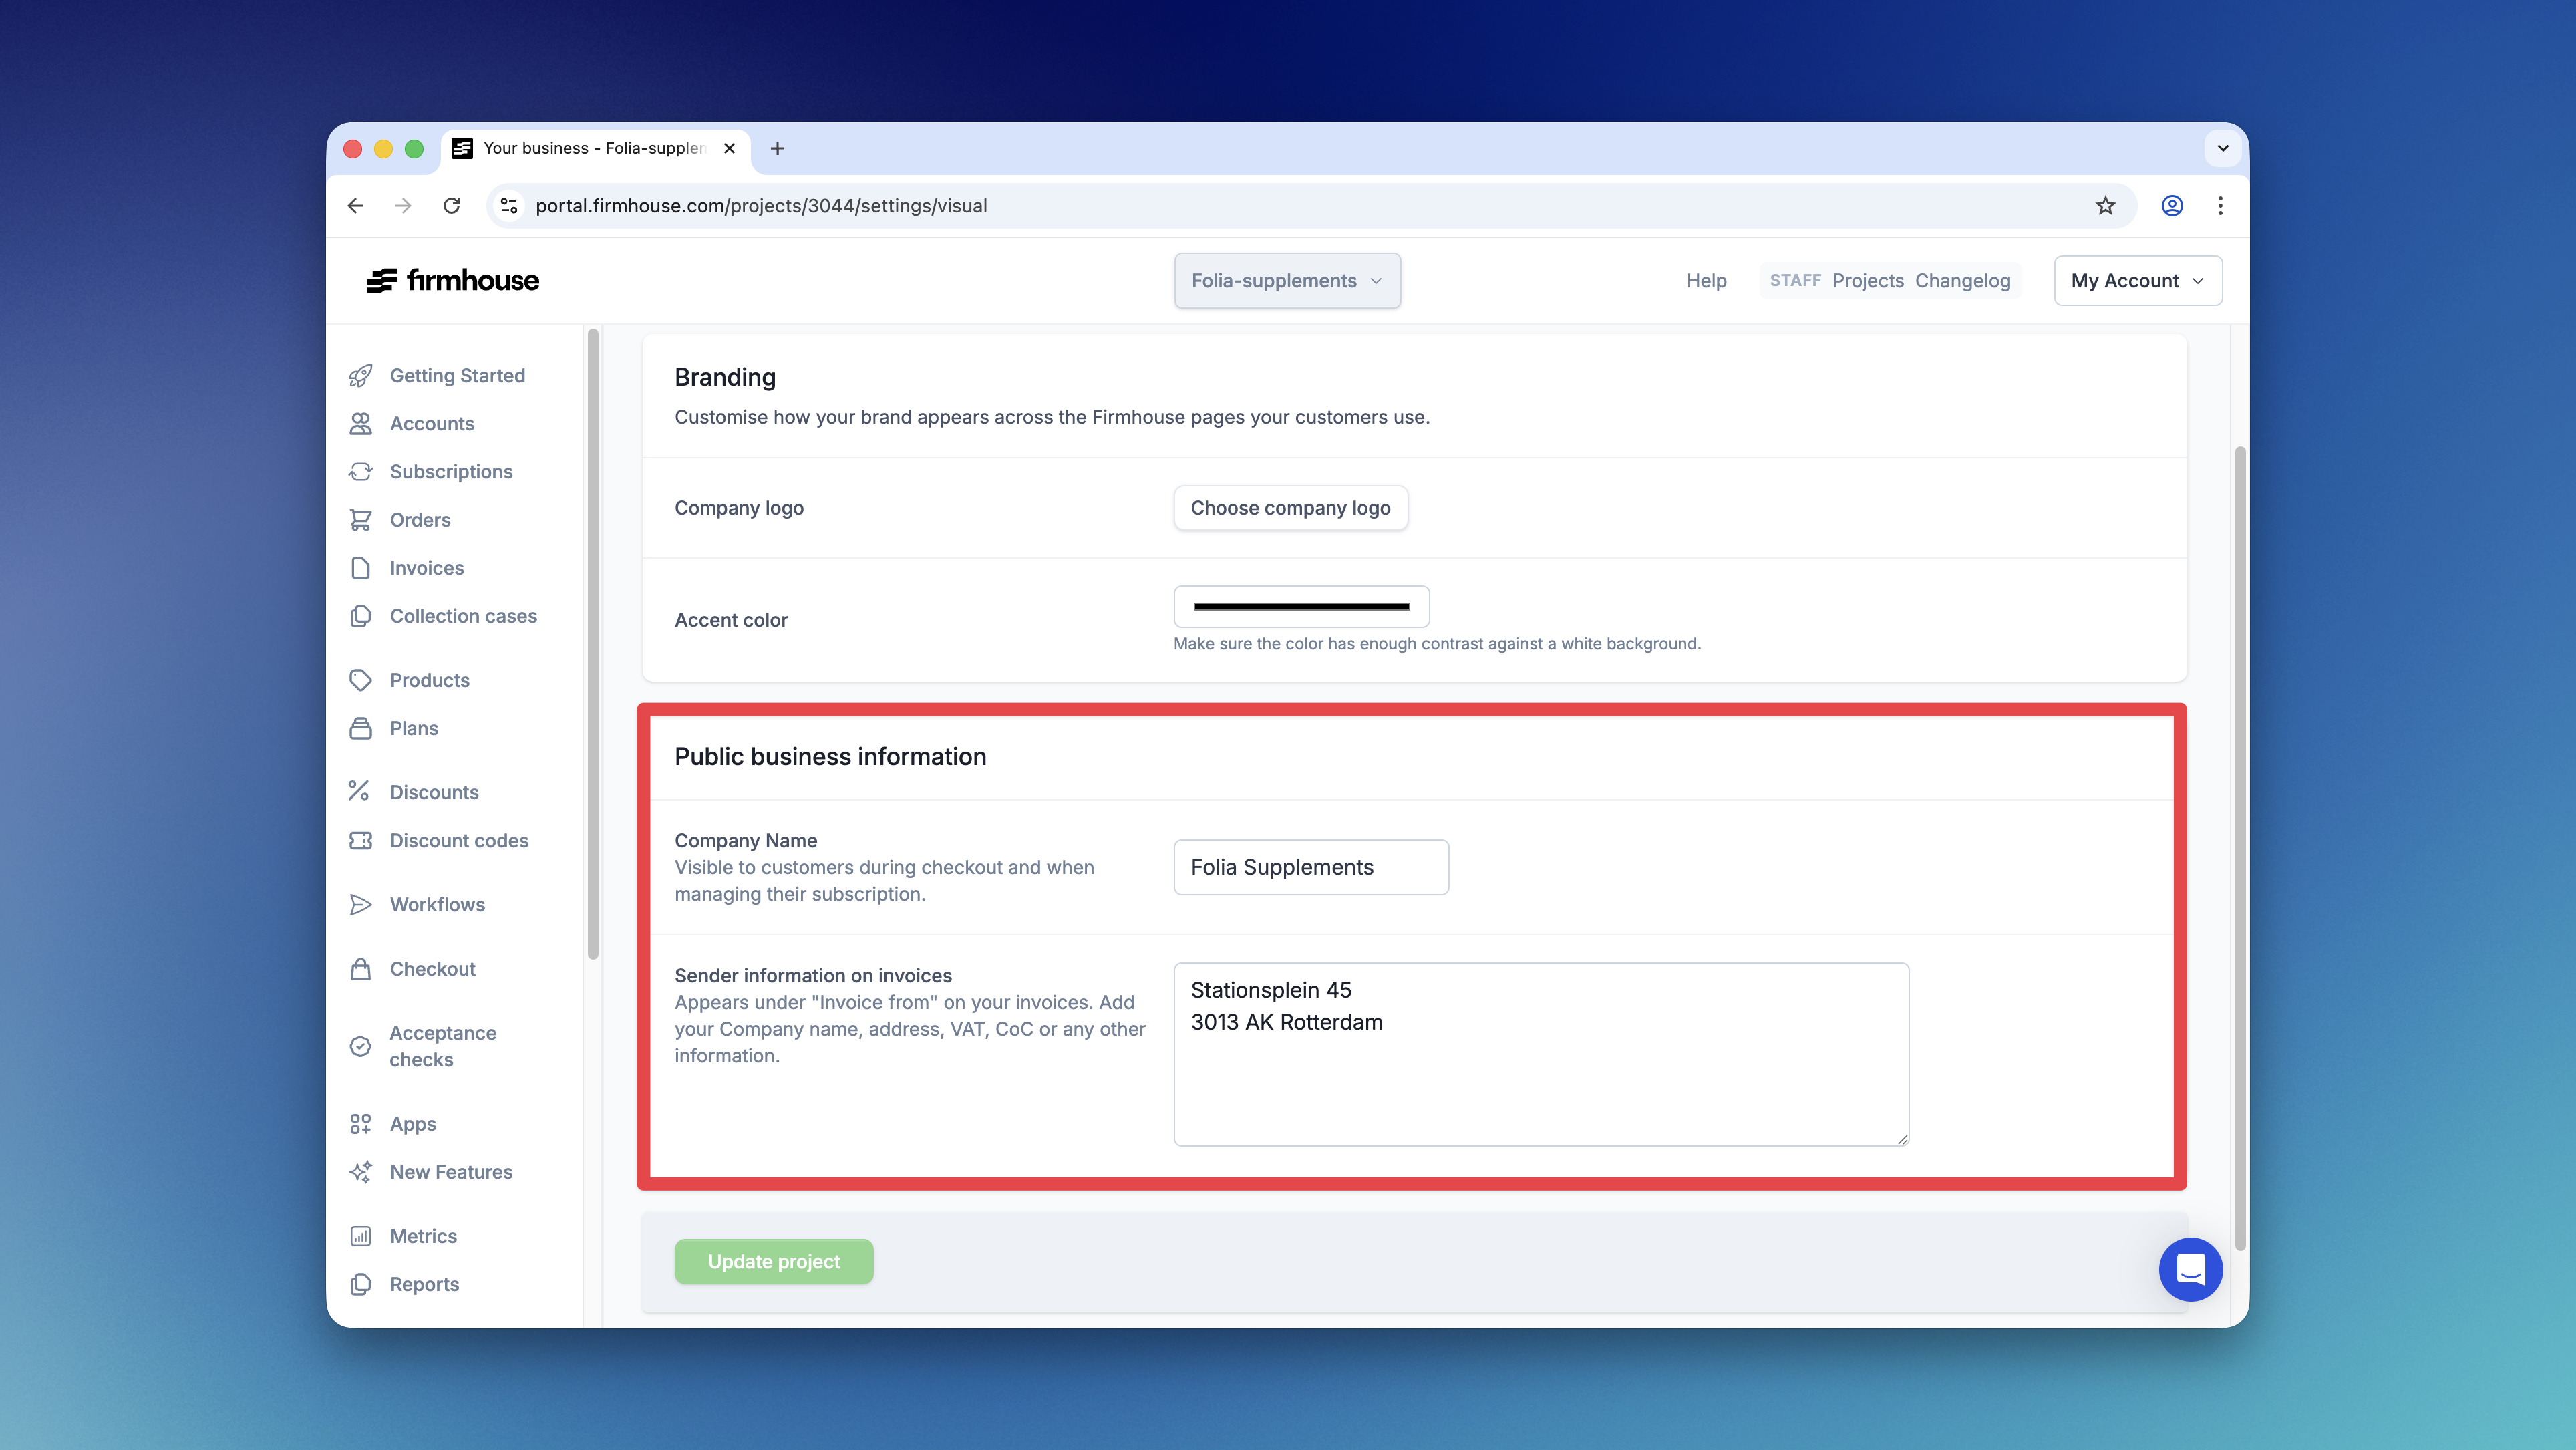Viewport: 2576px width, 1450px height.
Task: Click the shopping cart Orders icon
Action: tap(361, 519)
